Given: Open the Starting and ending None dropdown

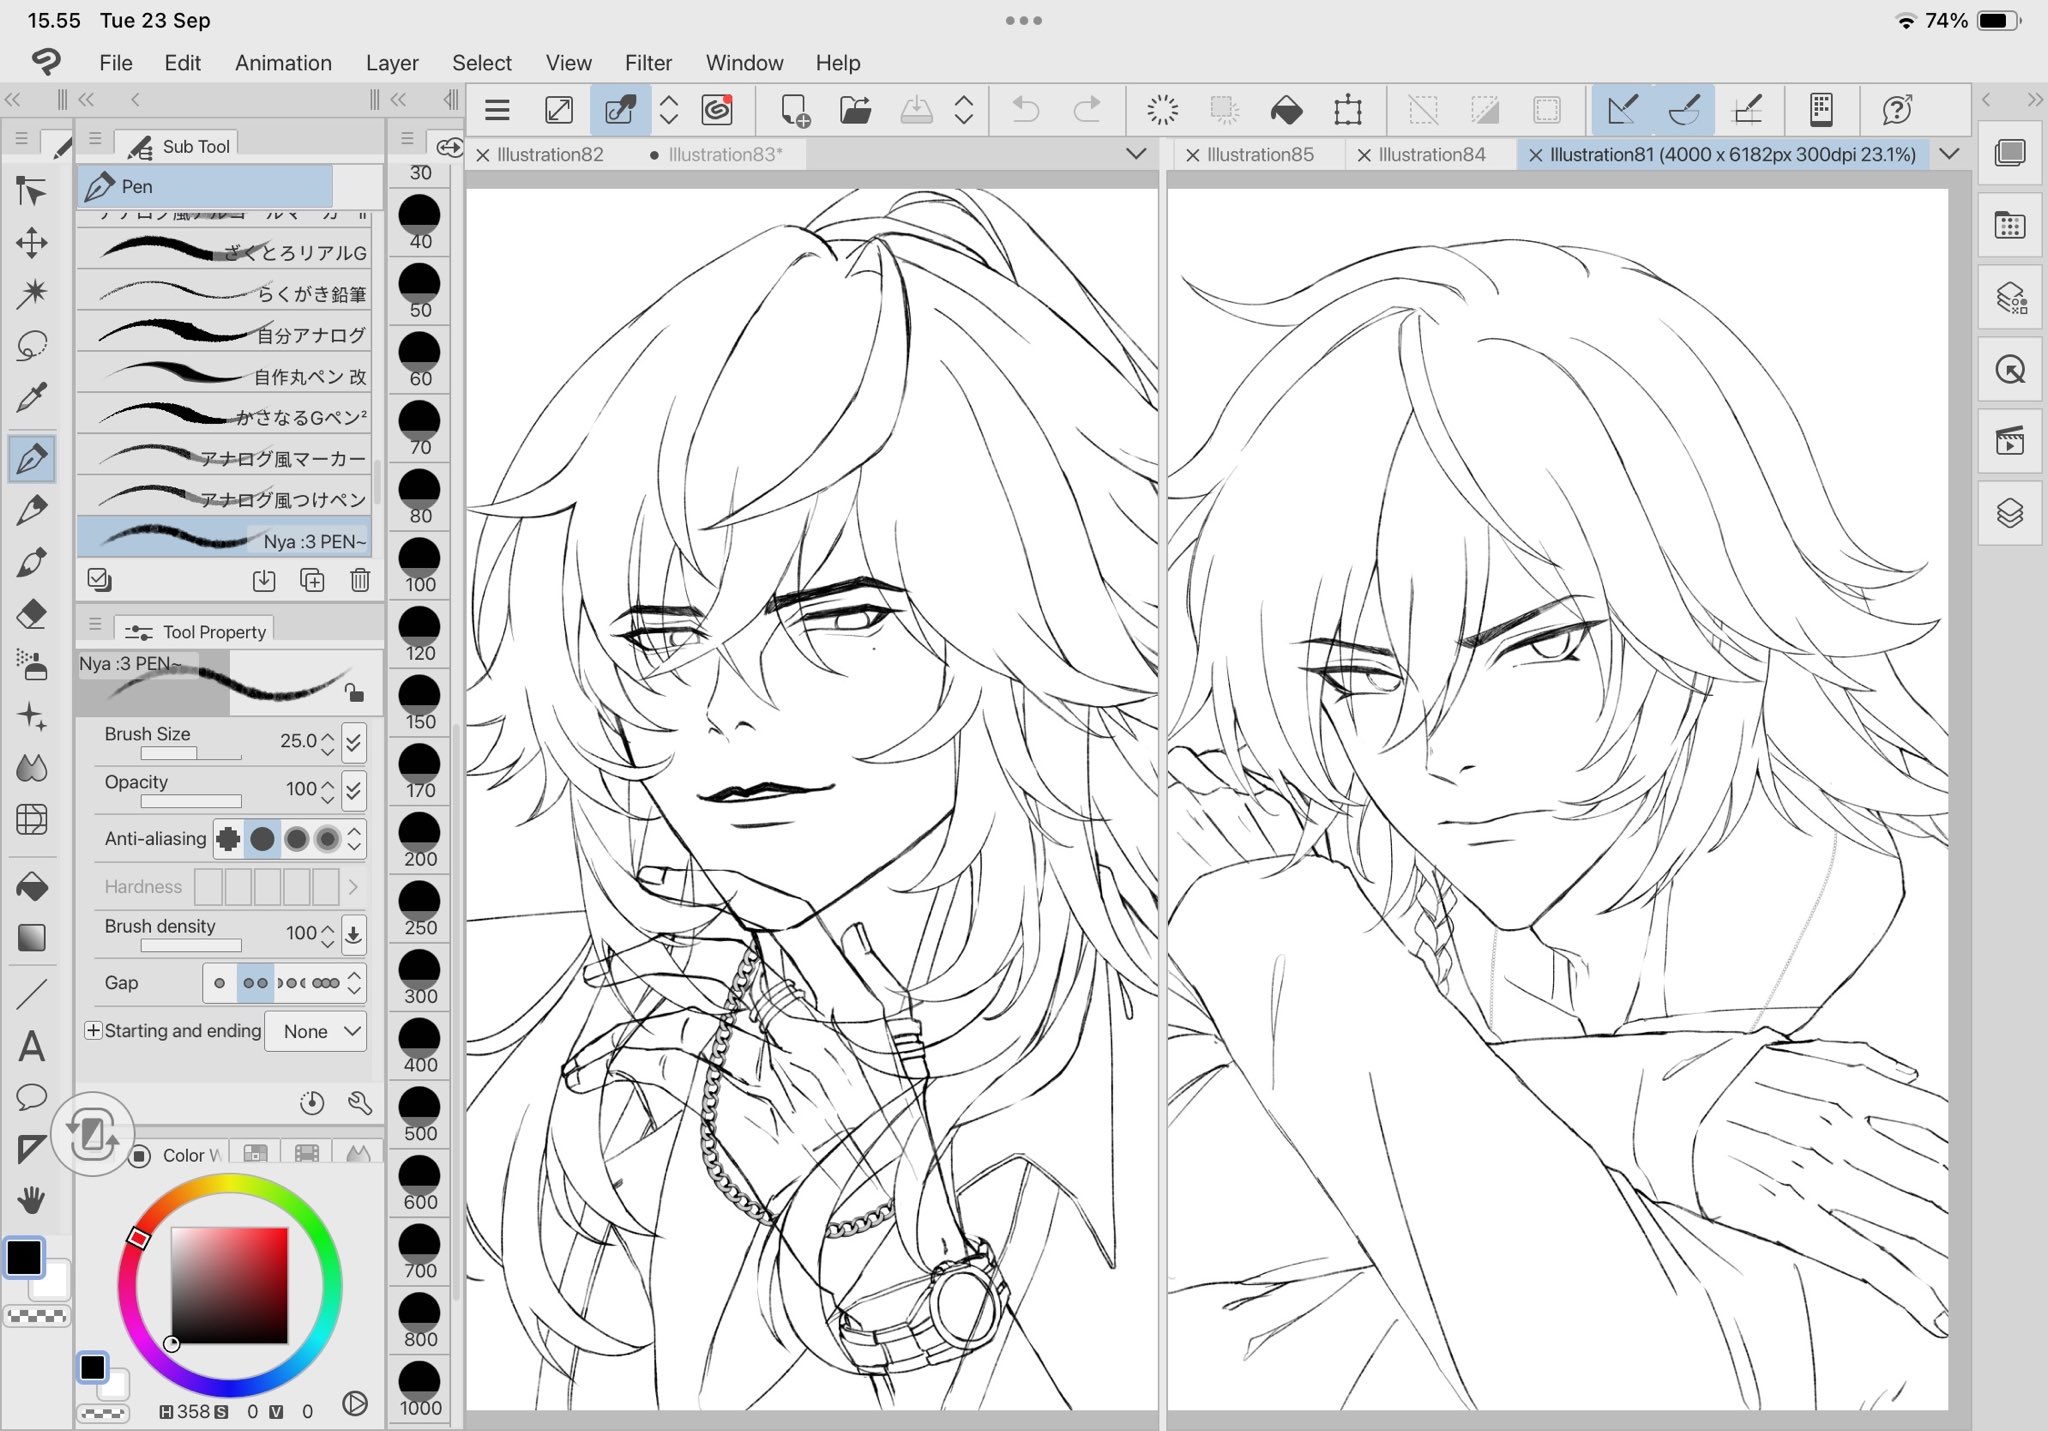Looking at the screenshot, I should [316, 1031].
